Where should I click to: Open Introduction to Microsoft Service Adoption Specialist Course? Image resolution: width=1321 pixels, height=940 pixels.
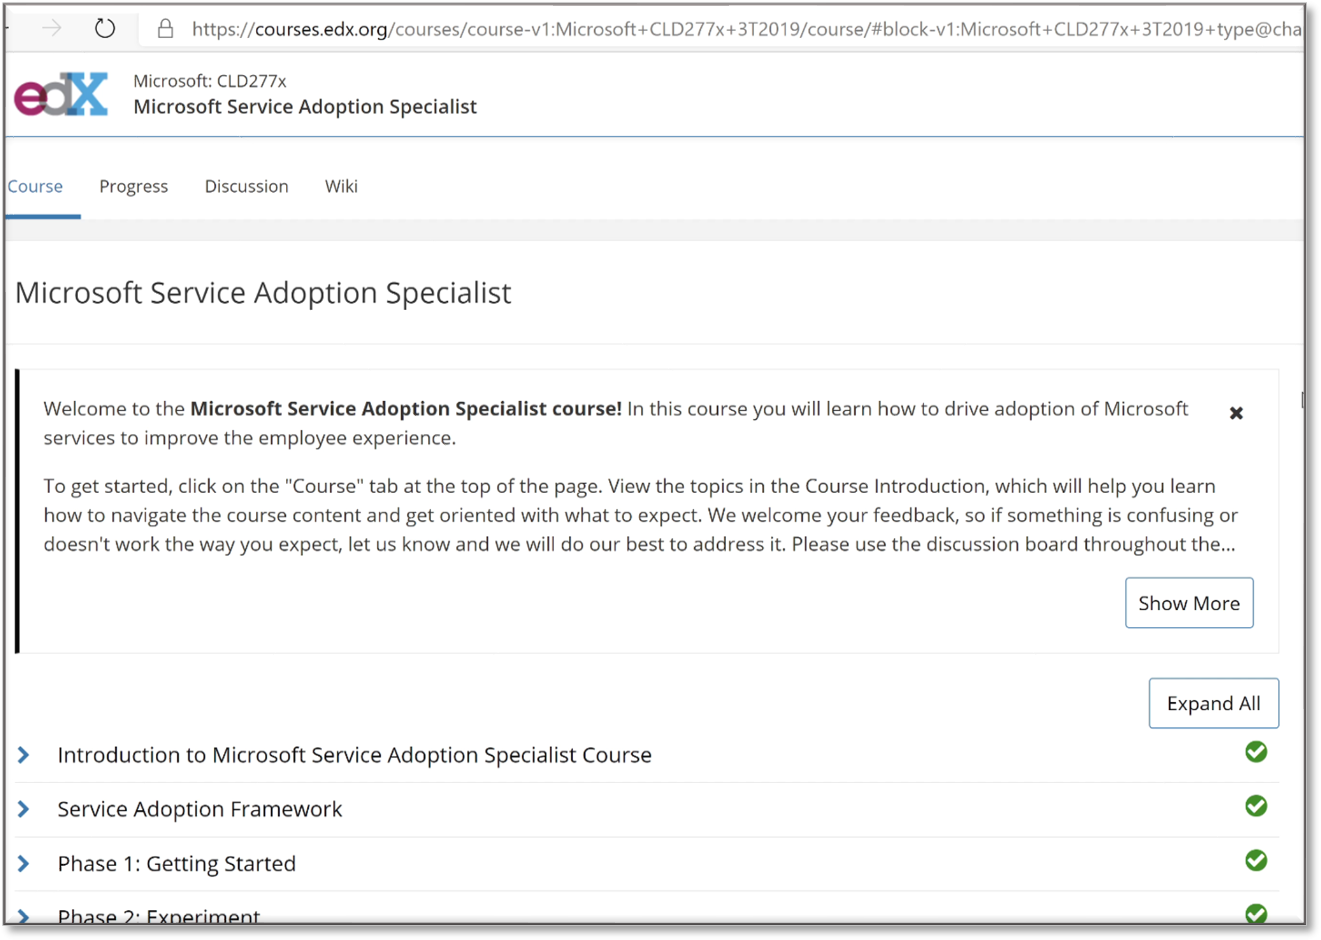tap(354, 755)
